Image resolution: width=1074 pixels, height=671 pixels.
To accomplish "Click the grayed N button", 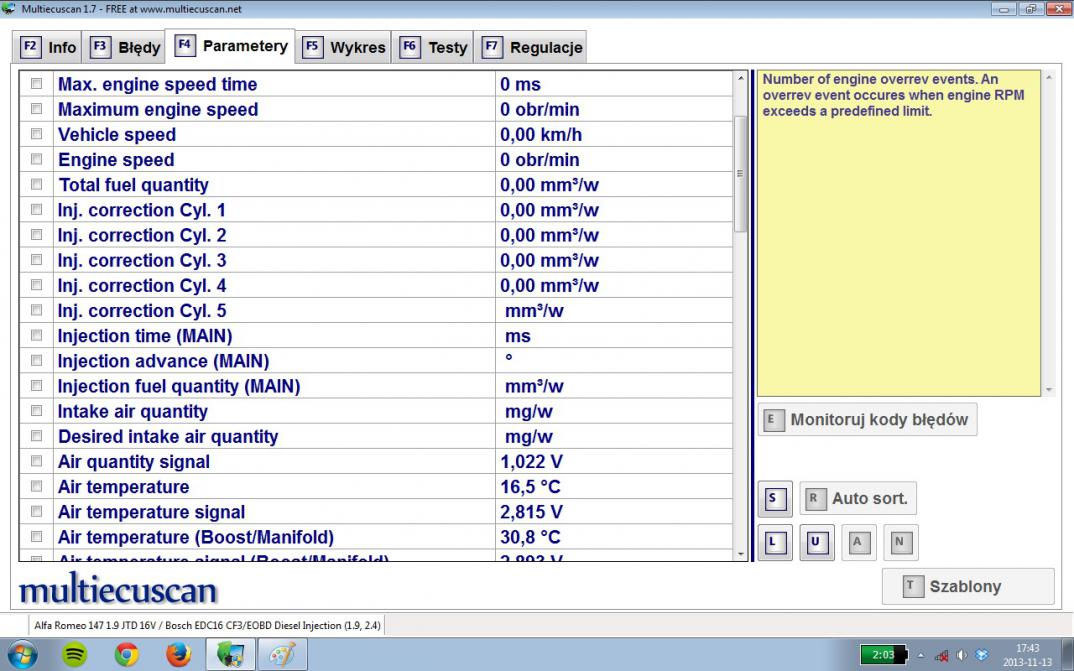I will (898, 542).
